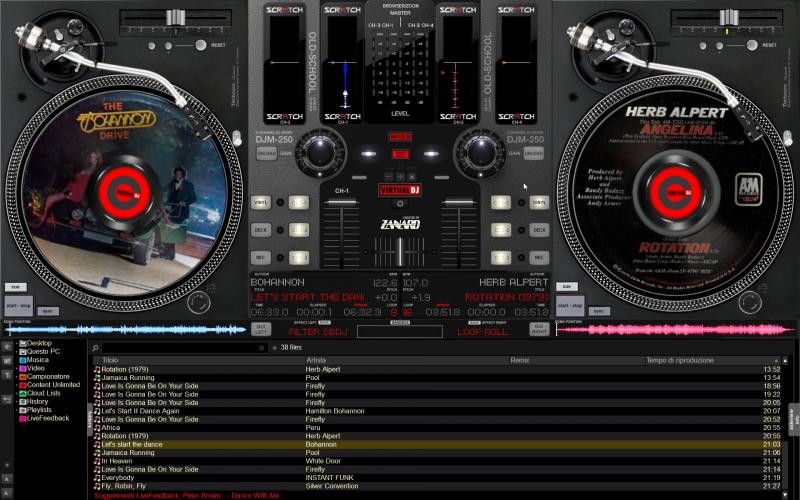Expand the Cloud Lists folder
800x500 pixels.
click(16, 393)
